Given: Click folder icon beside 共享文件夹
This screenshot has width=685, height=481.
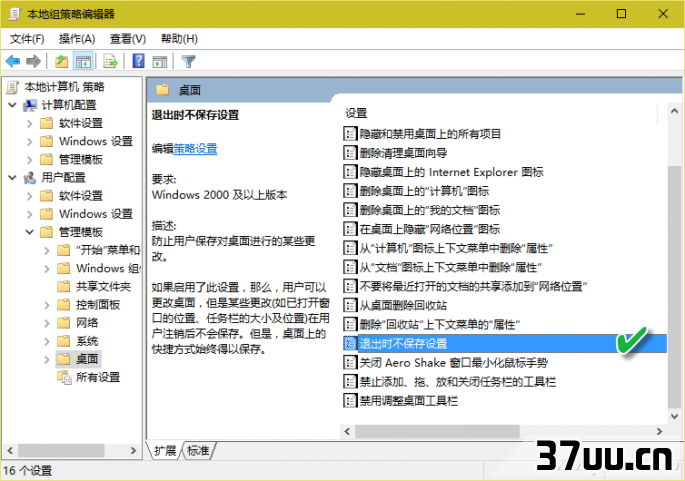Looking at the screenshot, I should (x=64, y=287).
